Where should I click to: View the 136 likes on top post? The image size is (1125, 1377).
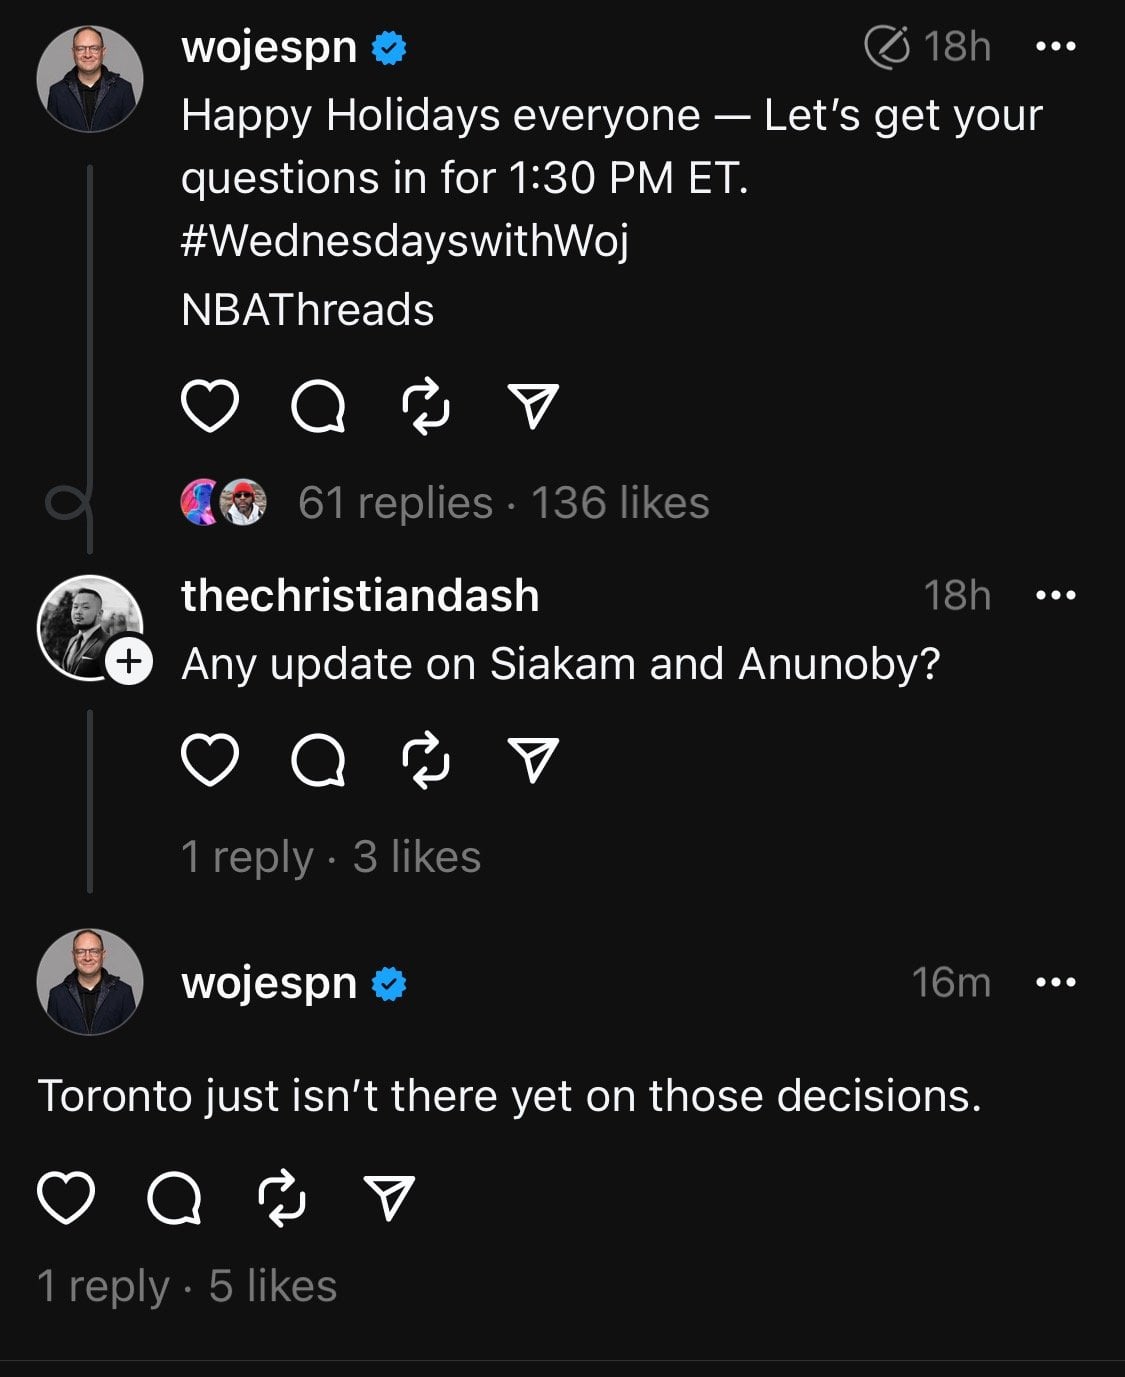620,503
